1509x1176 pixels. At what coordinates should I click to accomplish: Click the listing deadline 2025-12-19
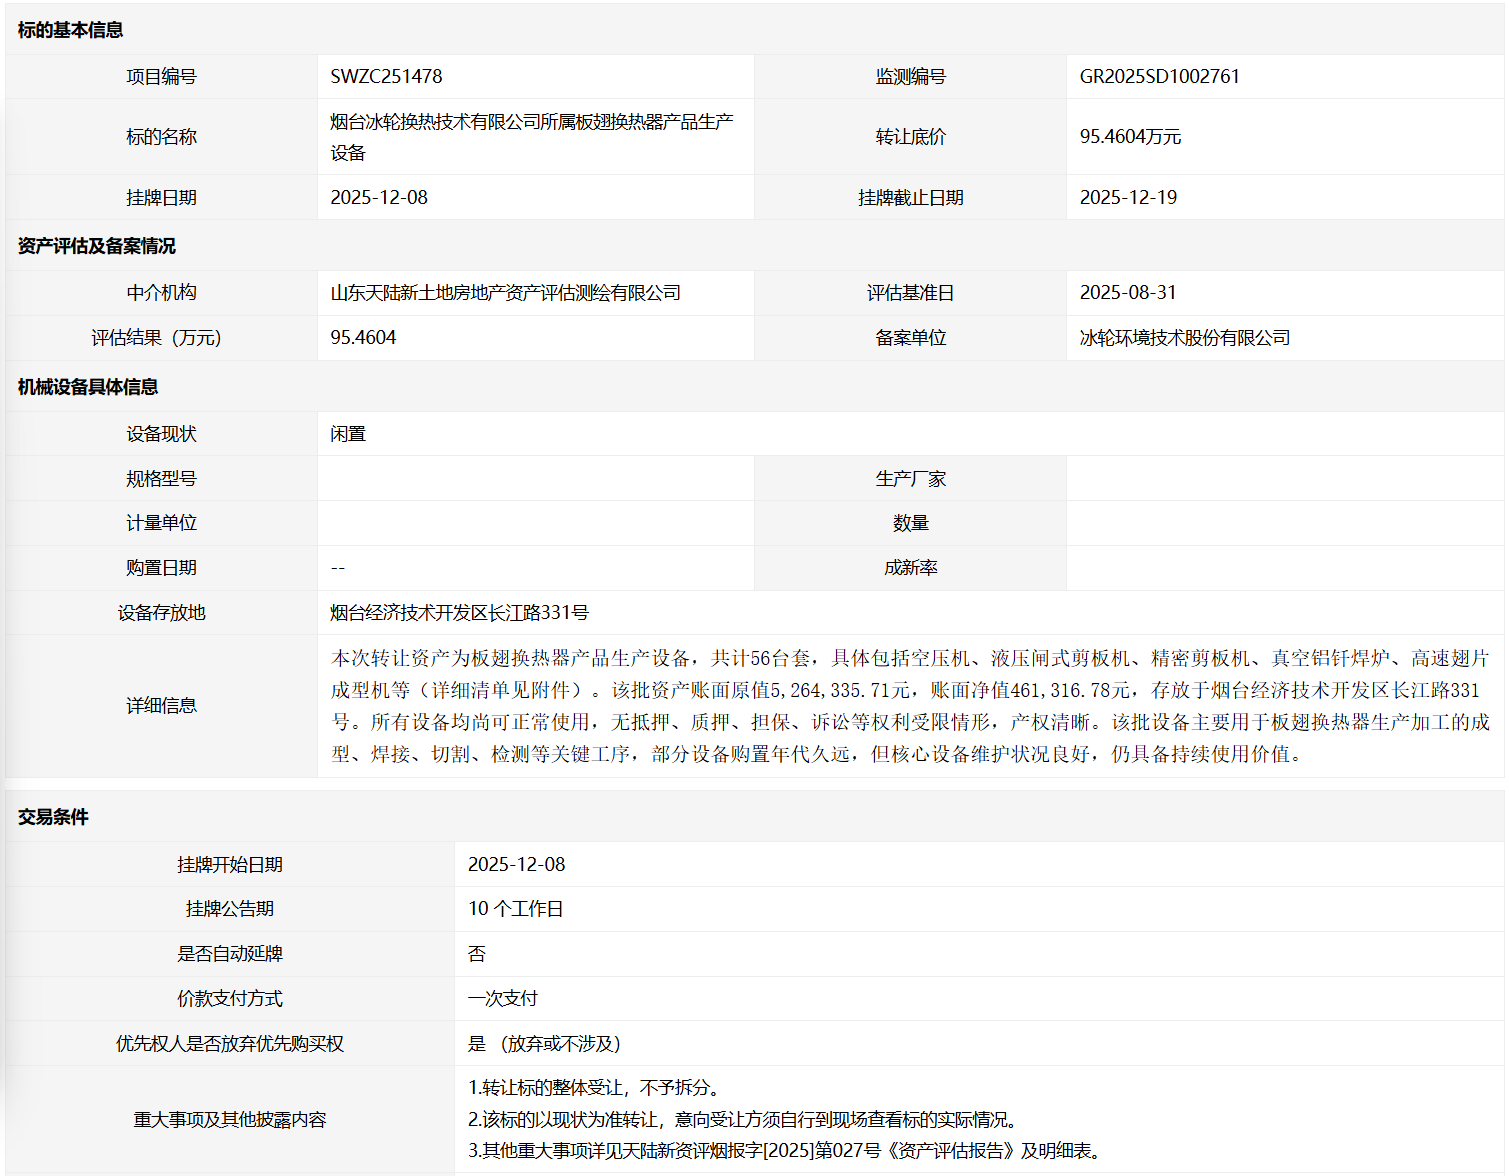(1128, 198)
